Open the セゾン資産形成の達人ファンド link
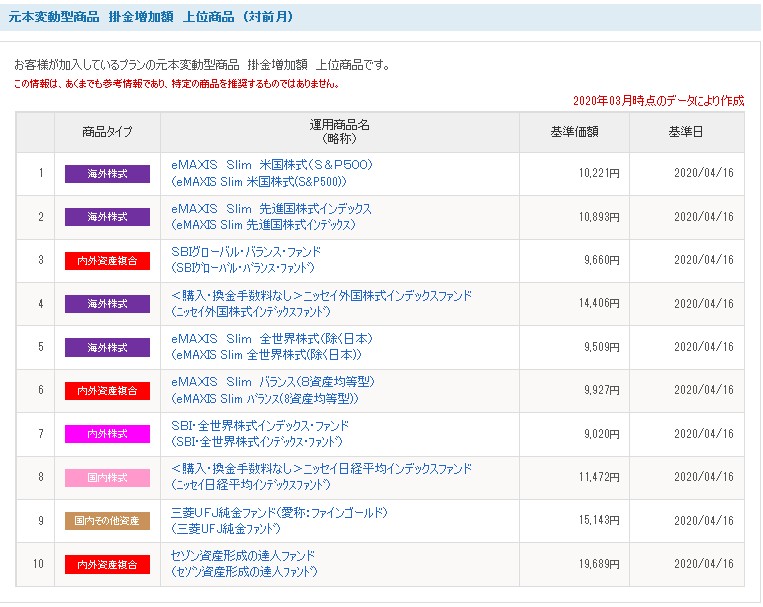Screen dimensions: 763x607 tap(244, 563)
